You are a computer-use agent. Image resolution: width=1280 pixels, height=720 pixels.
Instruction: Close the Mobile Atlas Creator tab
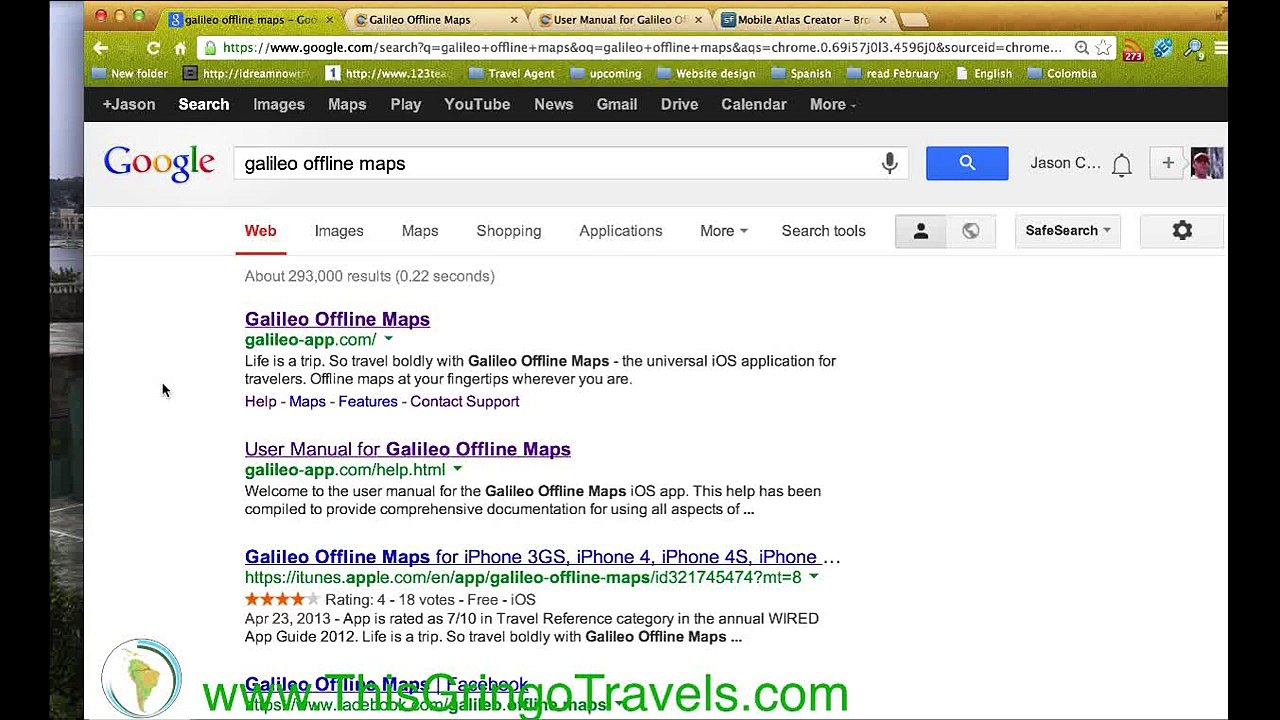(x=882, y=19)
